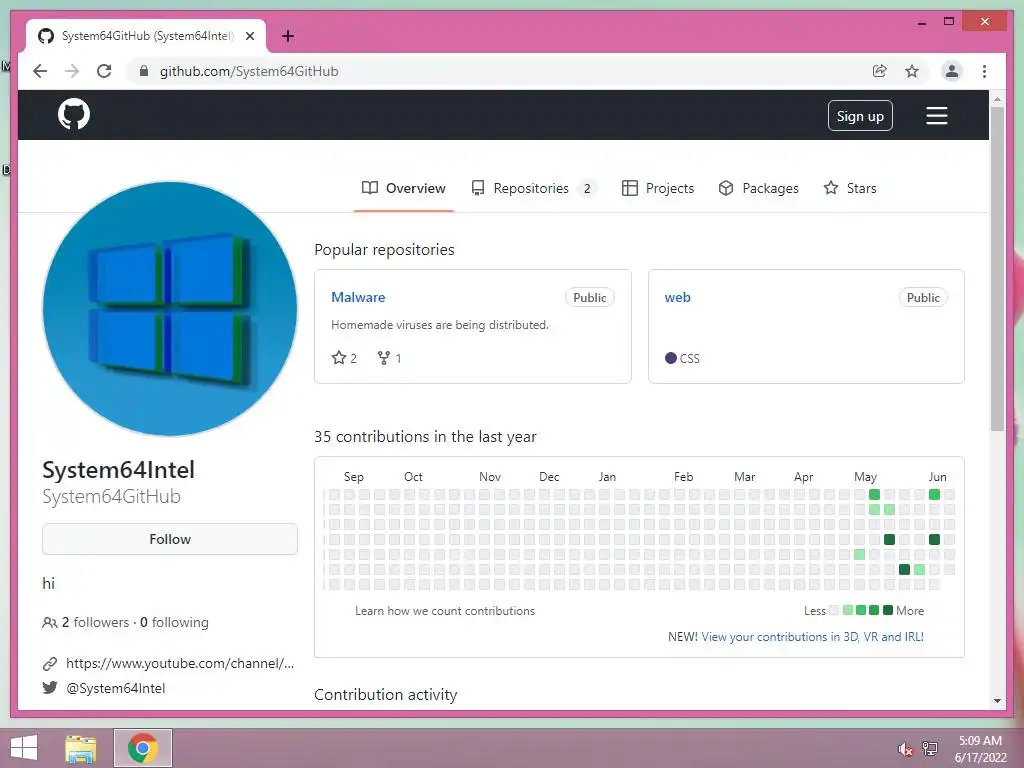Click the padlock site info icon
The width and height of the screenshot is (1024, 768).
click(144, 71)
